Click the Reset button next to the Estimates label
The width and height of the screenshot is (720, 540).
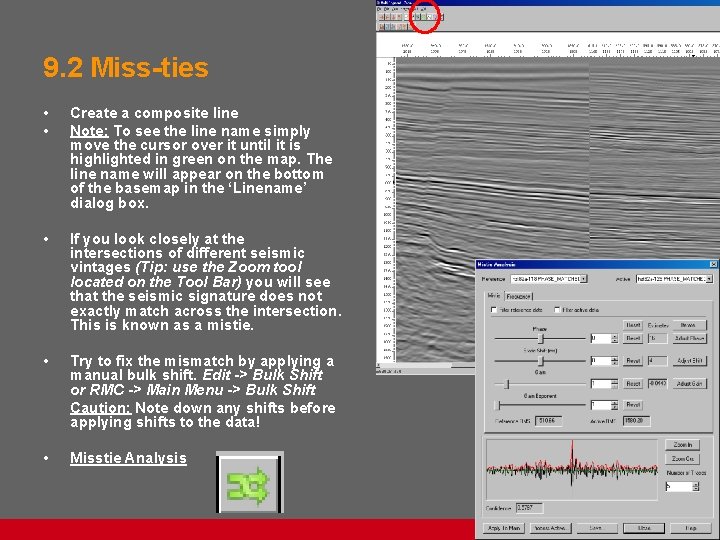(x=633, y=325)
